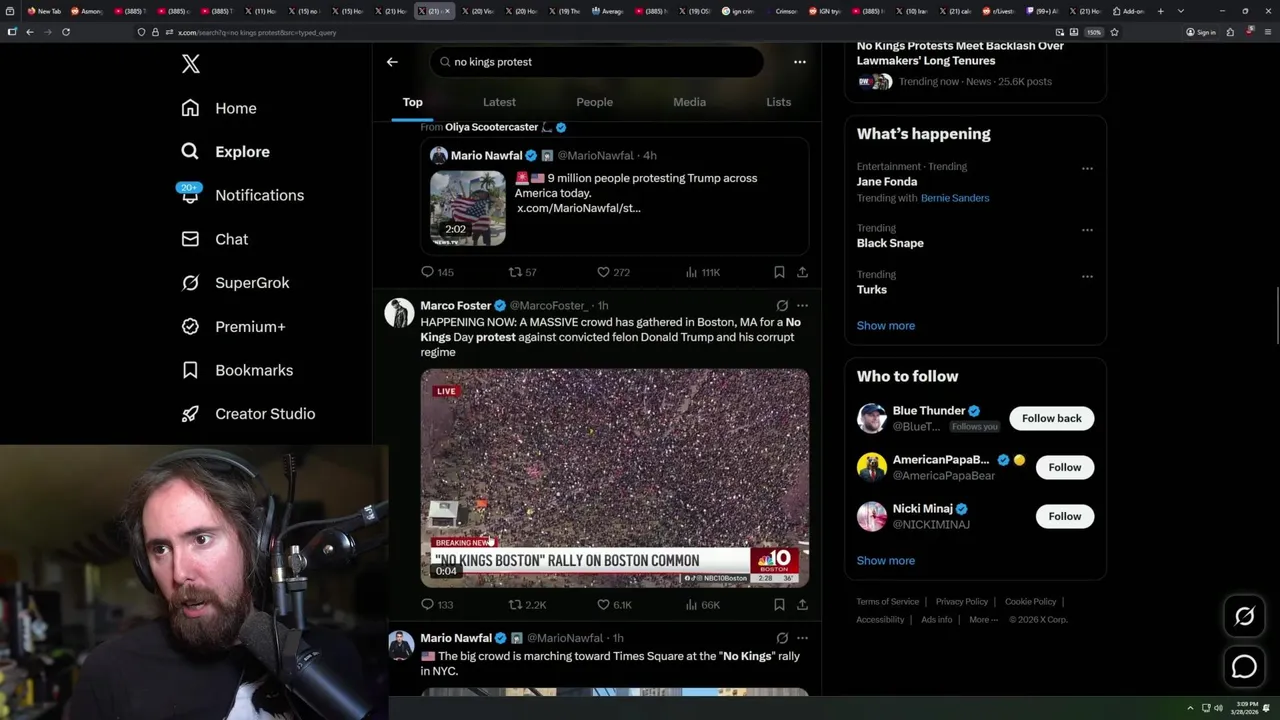View analytics of the 66K views post
This screenshot has height=720, width=1280.
click(x=702, y=605)
